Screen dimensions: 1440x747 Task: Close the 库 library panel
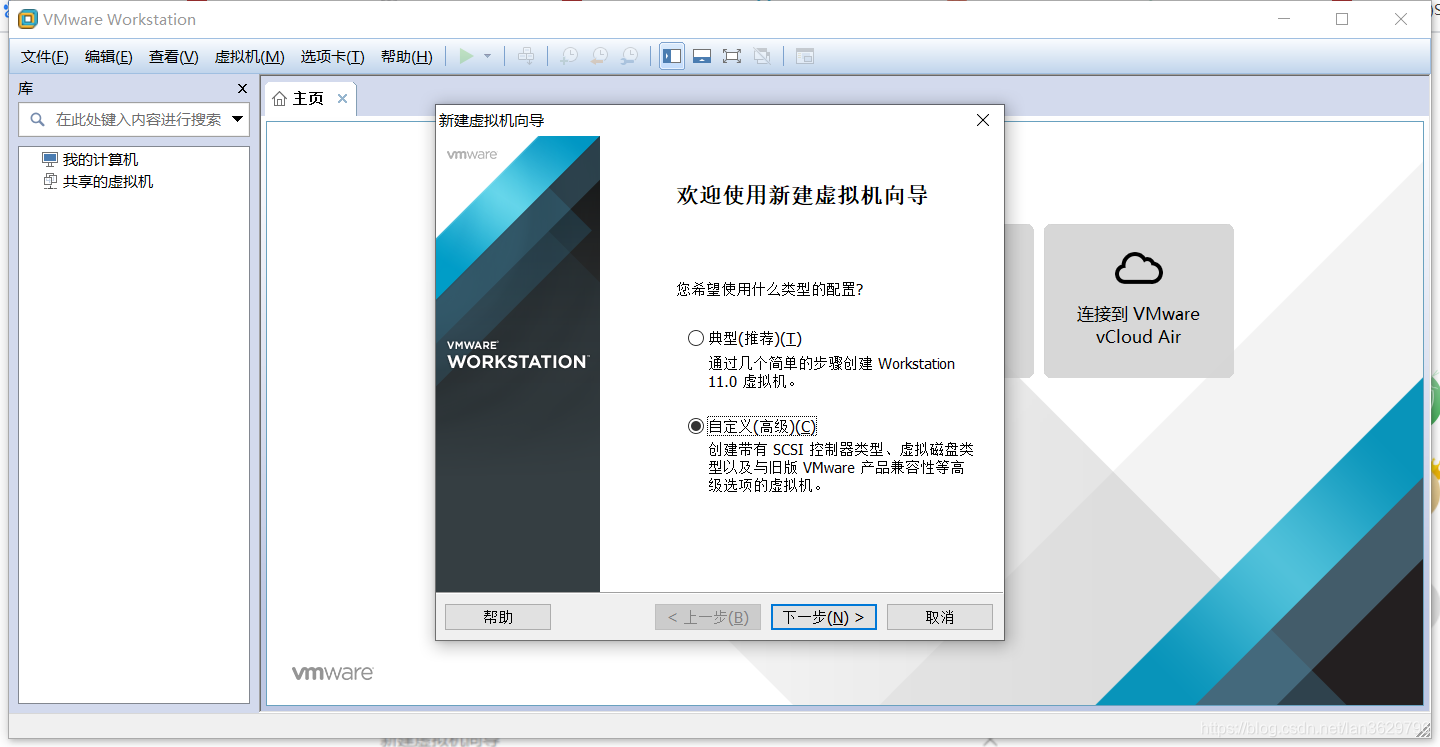pyautogui.click(x=242, y=89)
